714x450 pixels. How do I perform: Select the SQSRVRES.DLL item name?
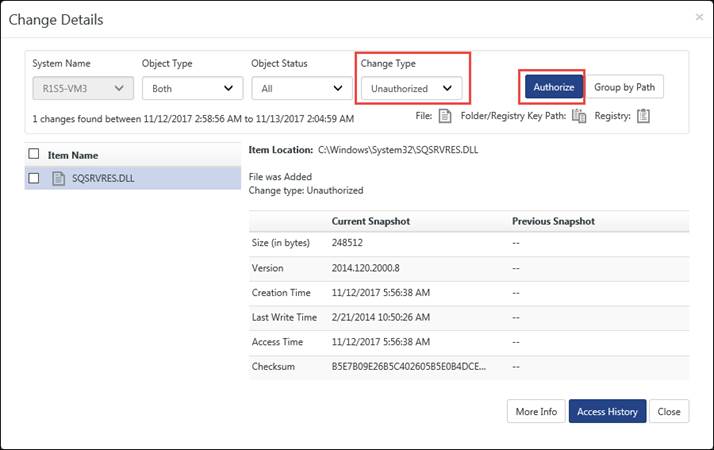click(103, 179)
